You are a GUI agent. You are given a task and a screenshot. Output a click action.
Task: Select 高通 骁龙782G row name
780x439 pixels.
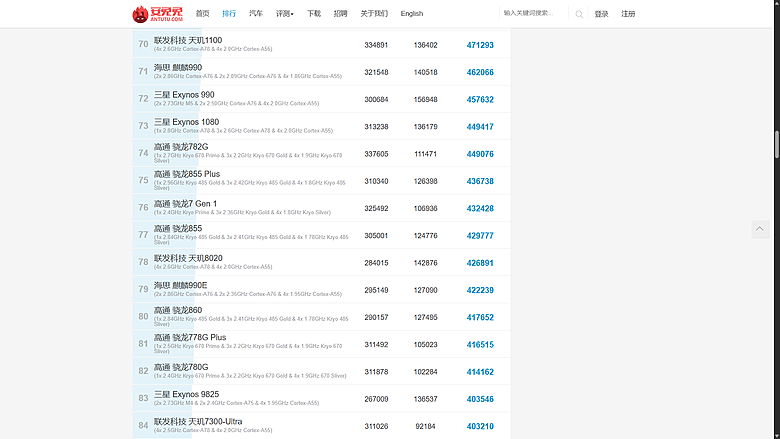point(181,147)
